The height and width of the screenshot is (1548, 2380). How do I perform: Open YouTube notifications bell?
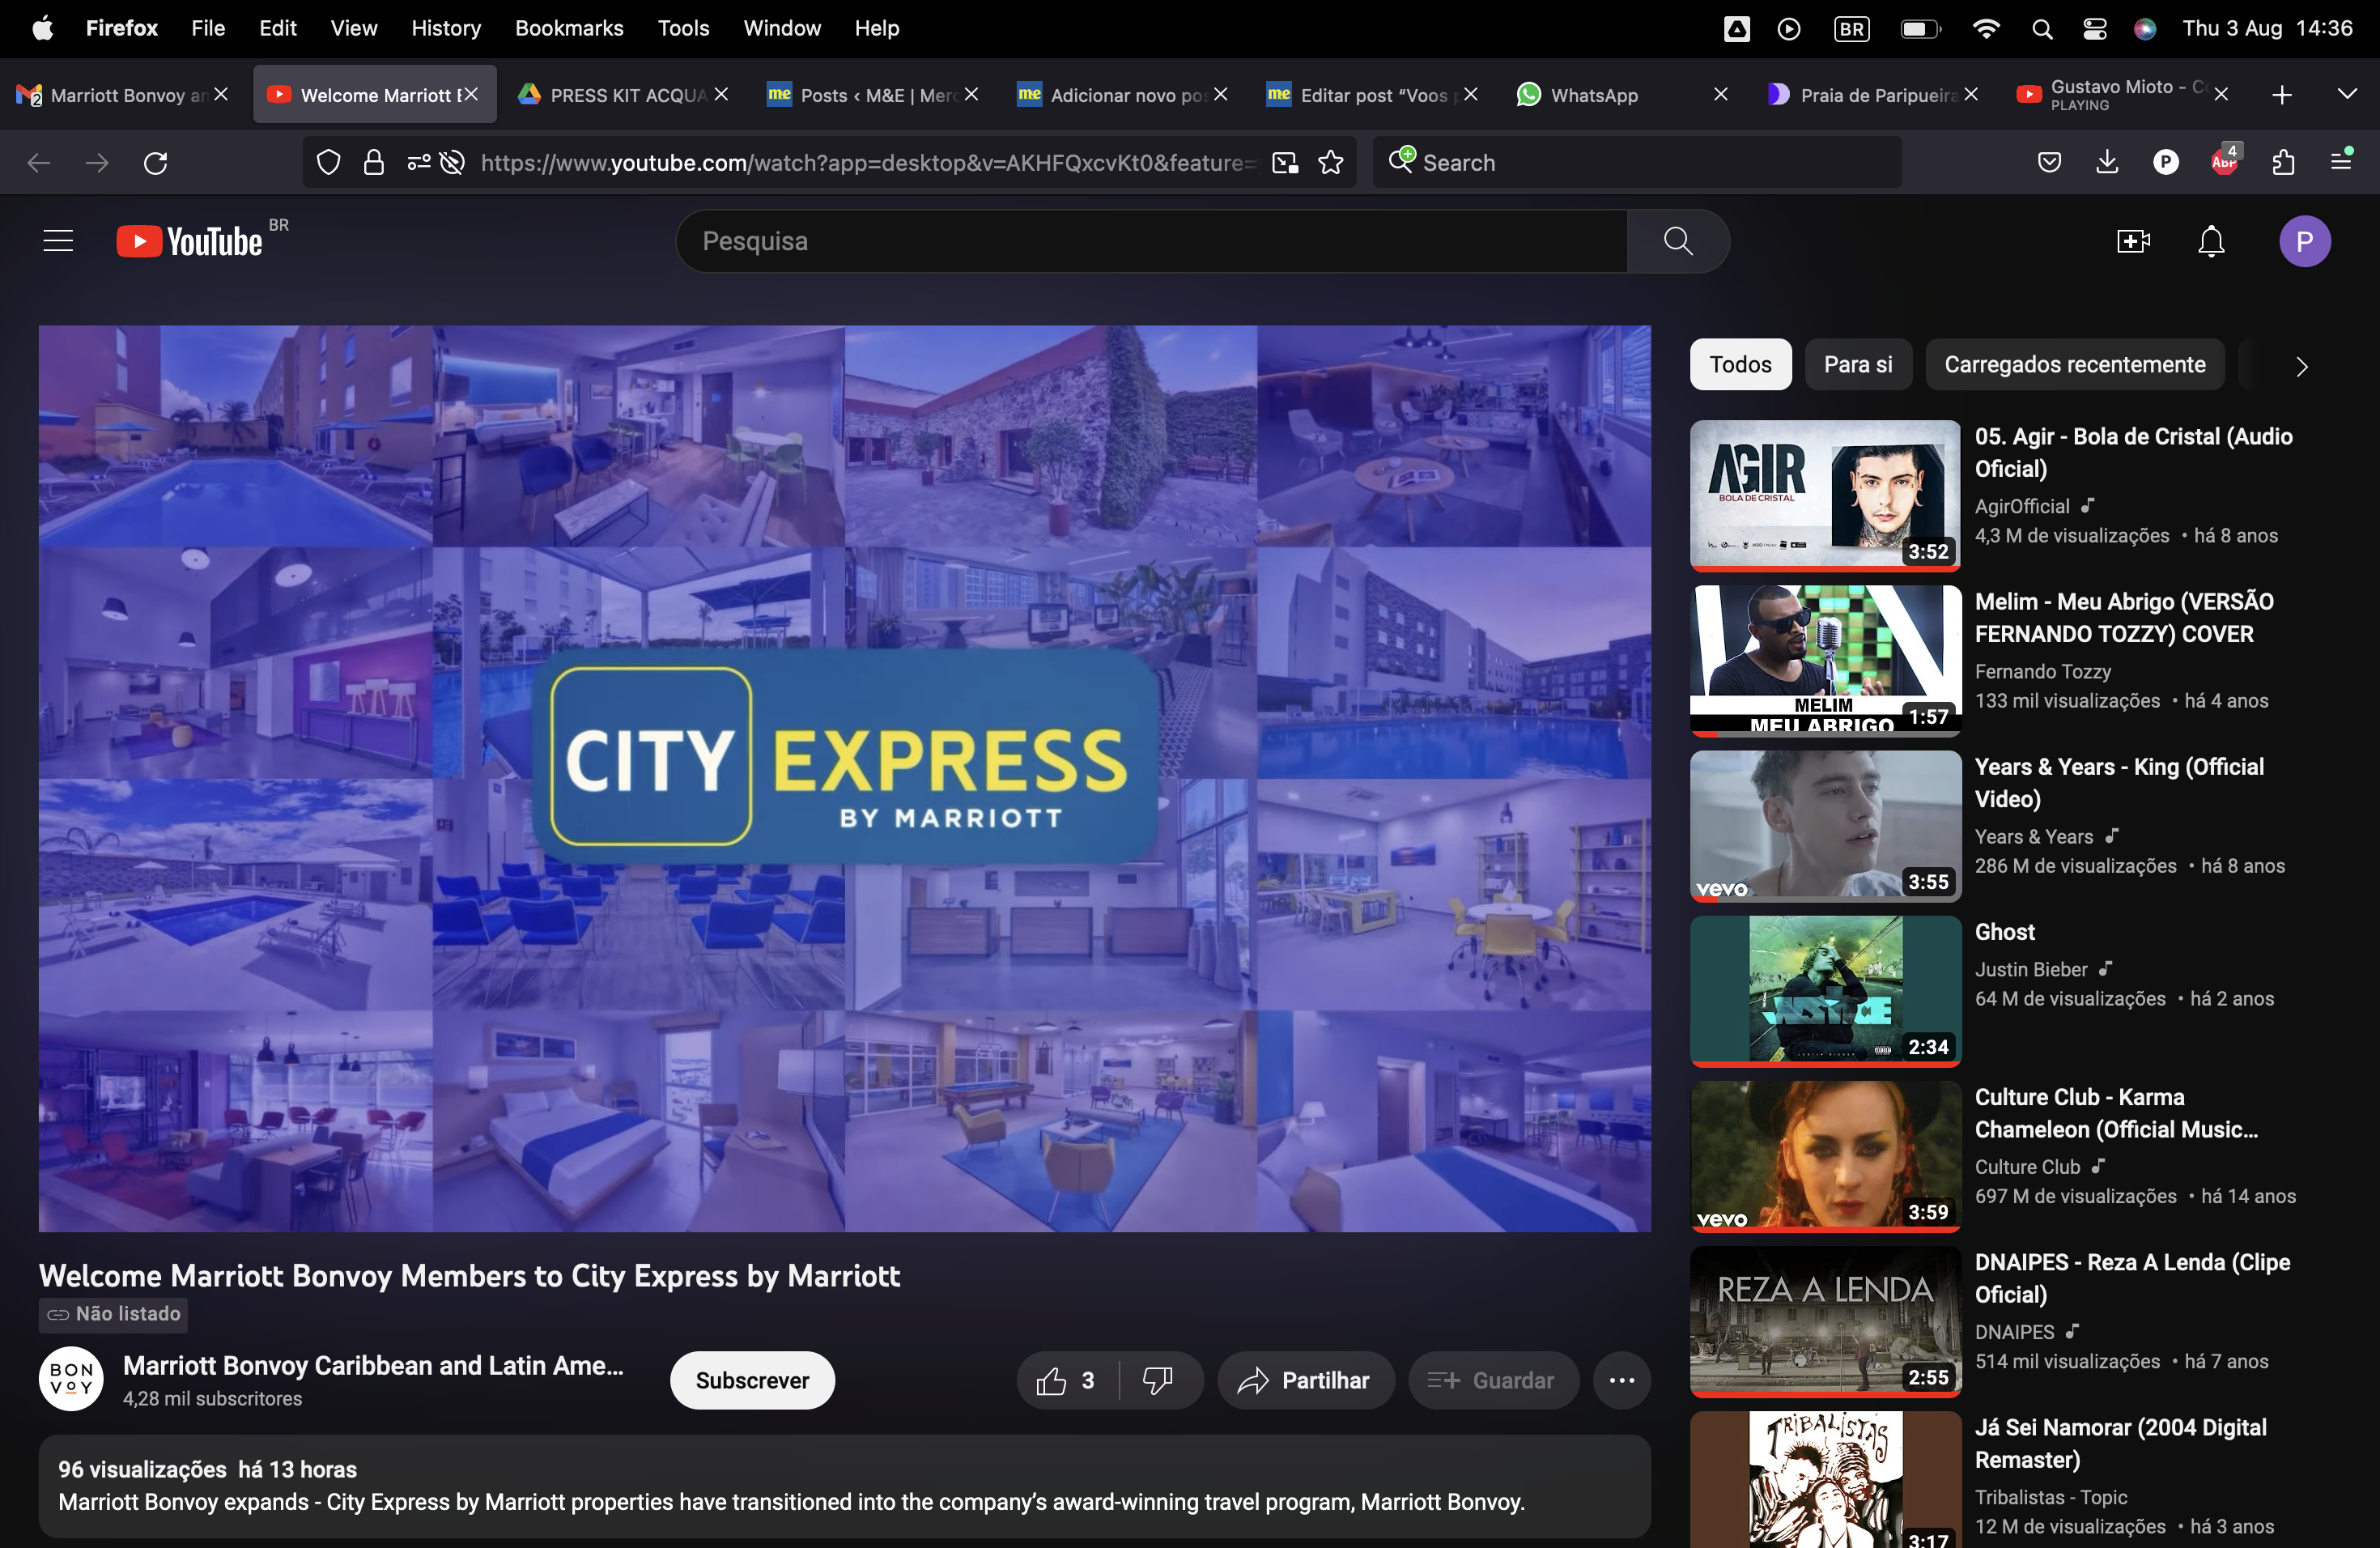[x=2211, y=241]
